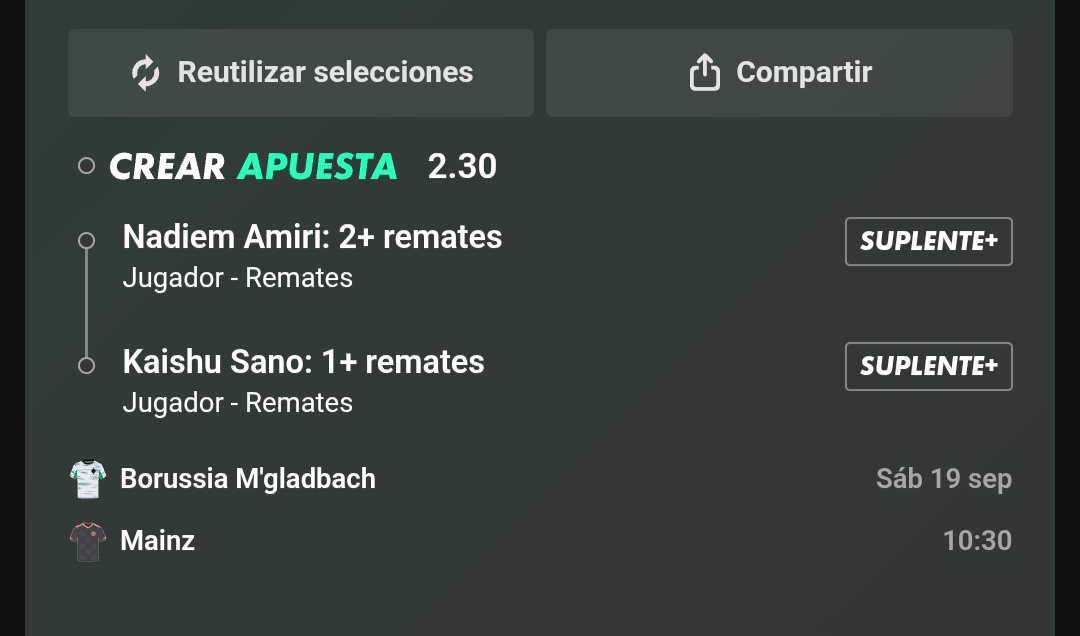
Task: Click the 2.30 odds value
Action: point(461,166)
